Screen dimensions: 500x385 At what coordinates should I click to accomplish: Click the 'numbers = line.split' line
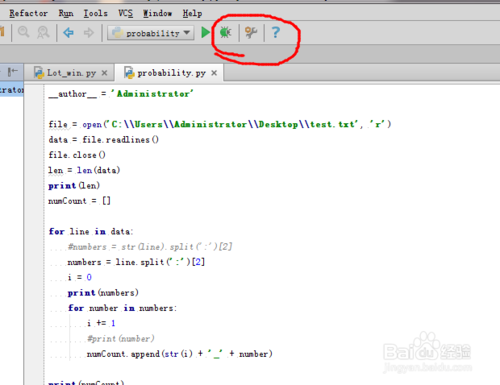[x=136, y=262]
